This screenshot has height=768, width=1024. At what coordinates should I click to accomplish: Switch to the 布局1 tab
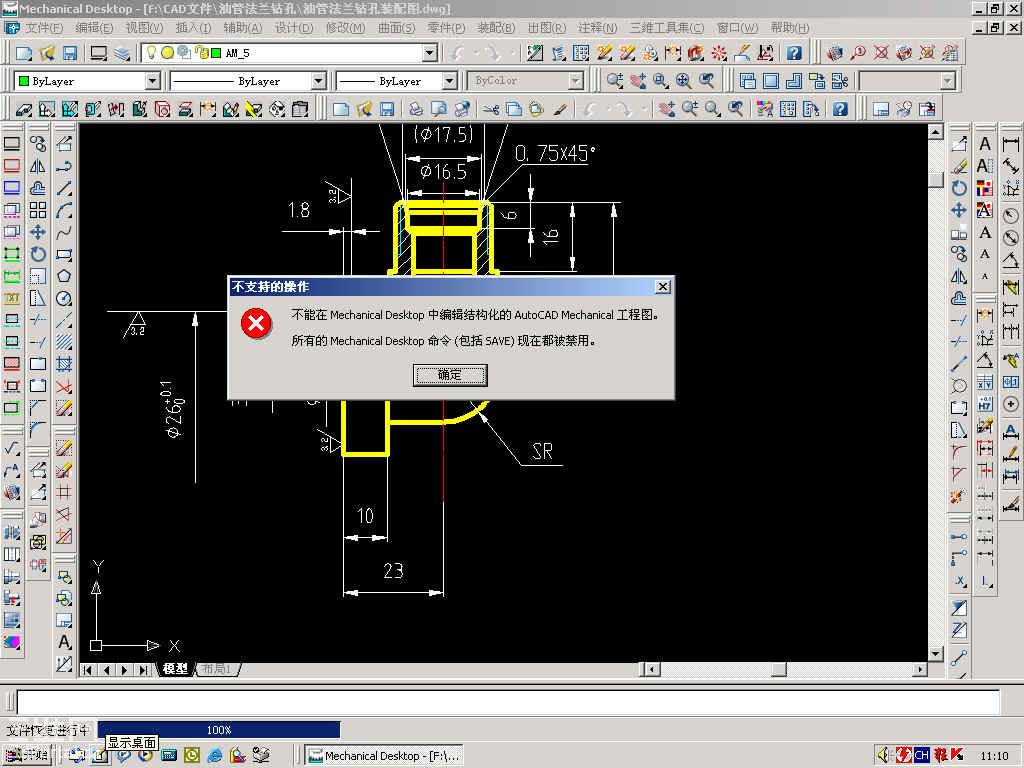pos(217,669)
